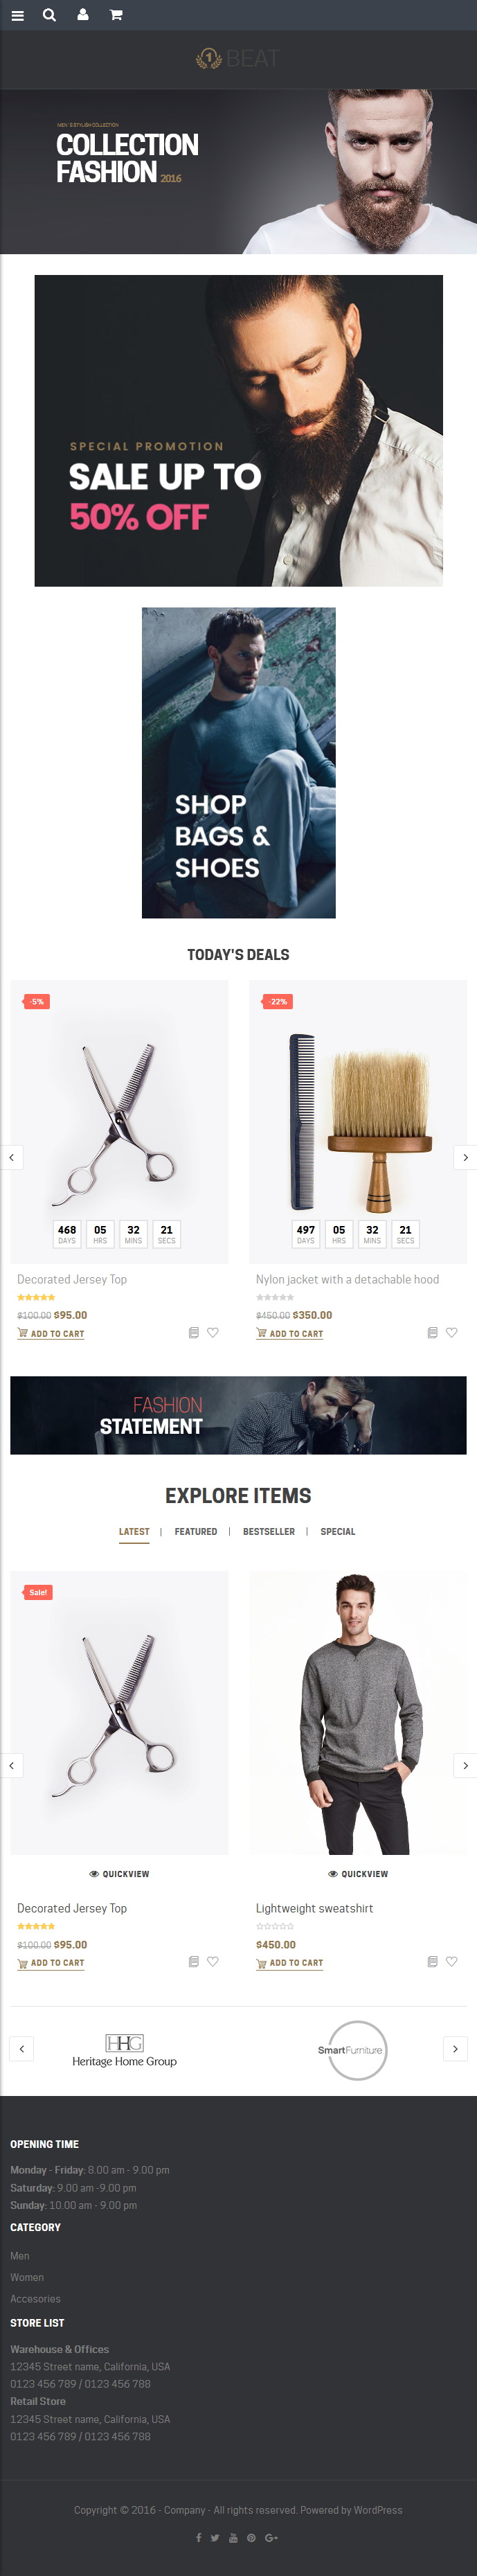Viewport: 477px width, 2576px height.
Task: Add Nylon jacket deal to wishlist heart
Action: coord(452,1332)
